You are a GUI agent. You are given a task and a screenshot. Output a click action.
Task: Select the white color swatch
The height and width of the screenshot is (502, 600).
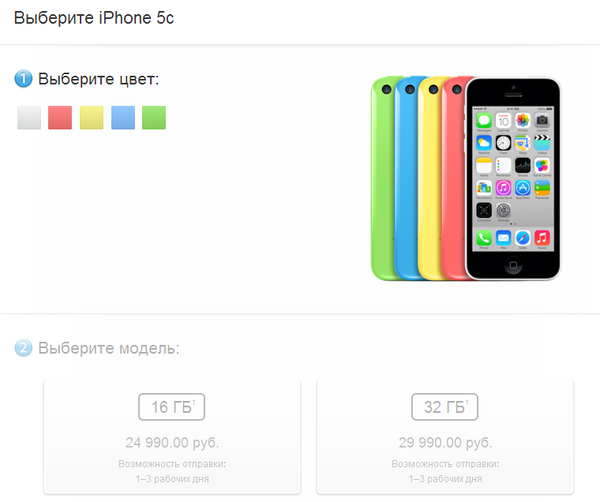coord(29,117)
